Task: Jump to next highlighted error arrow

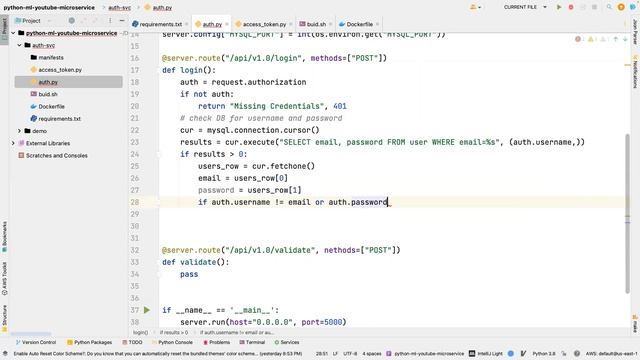Action: (x=625, y=39)
